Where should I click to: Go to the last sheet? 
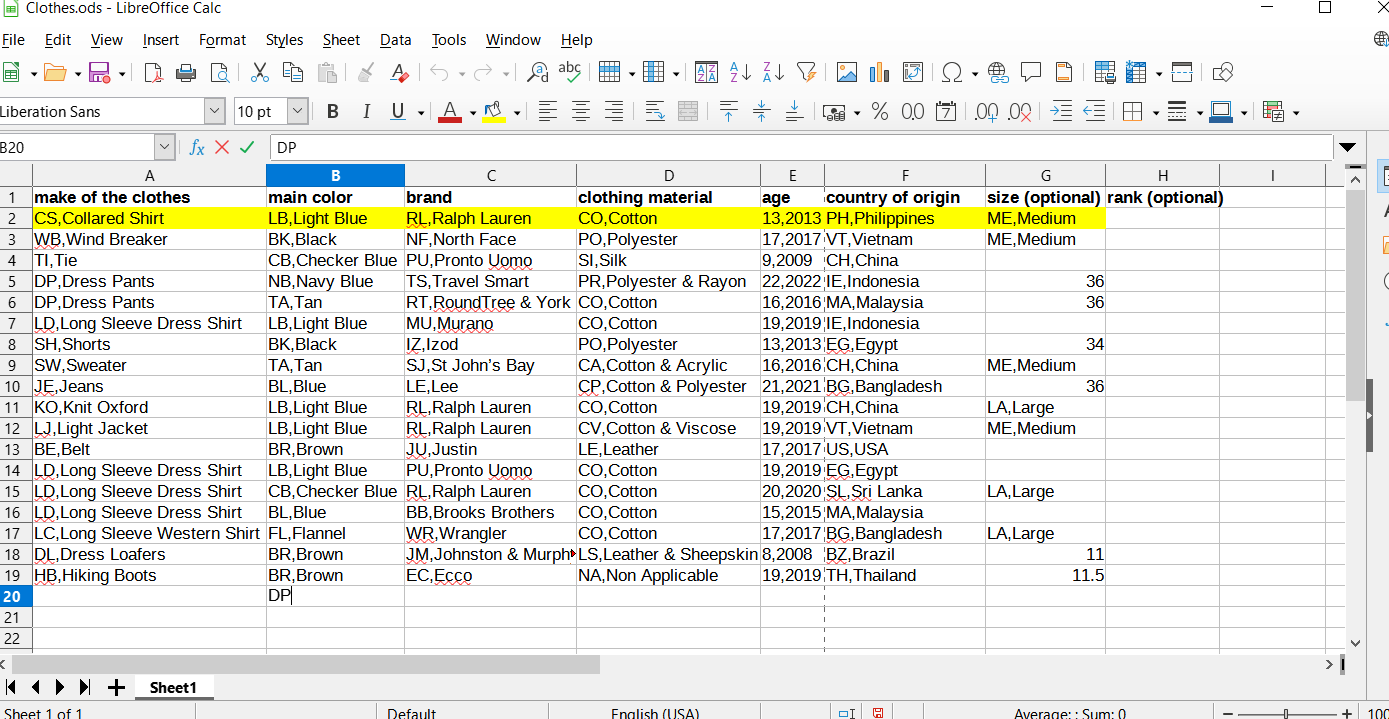click(84, 688)
